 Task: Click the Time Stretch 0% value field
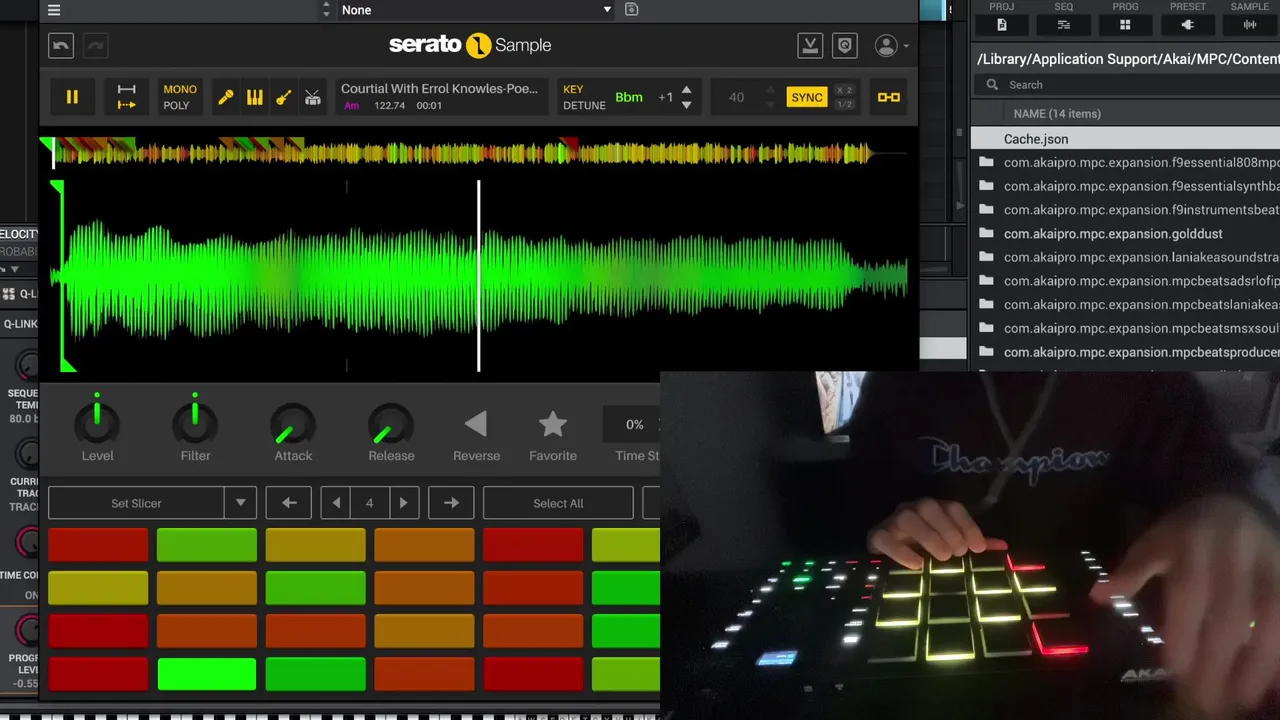[634, 425]
